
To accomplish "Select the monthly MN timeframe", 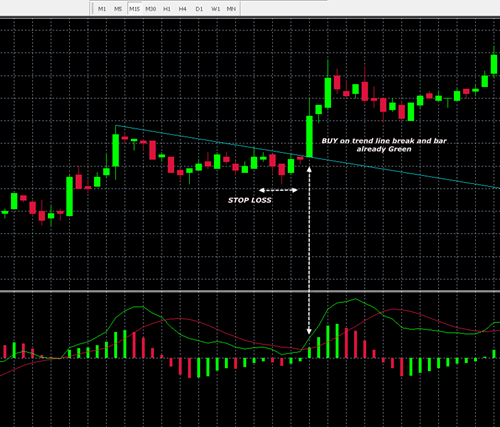I will [231, 9].
